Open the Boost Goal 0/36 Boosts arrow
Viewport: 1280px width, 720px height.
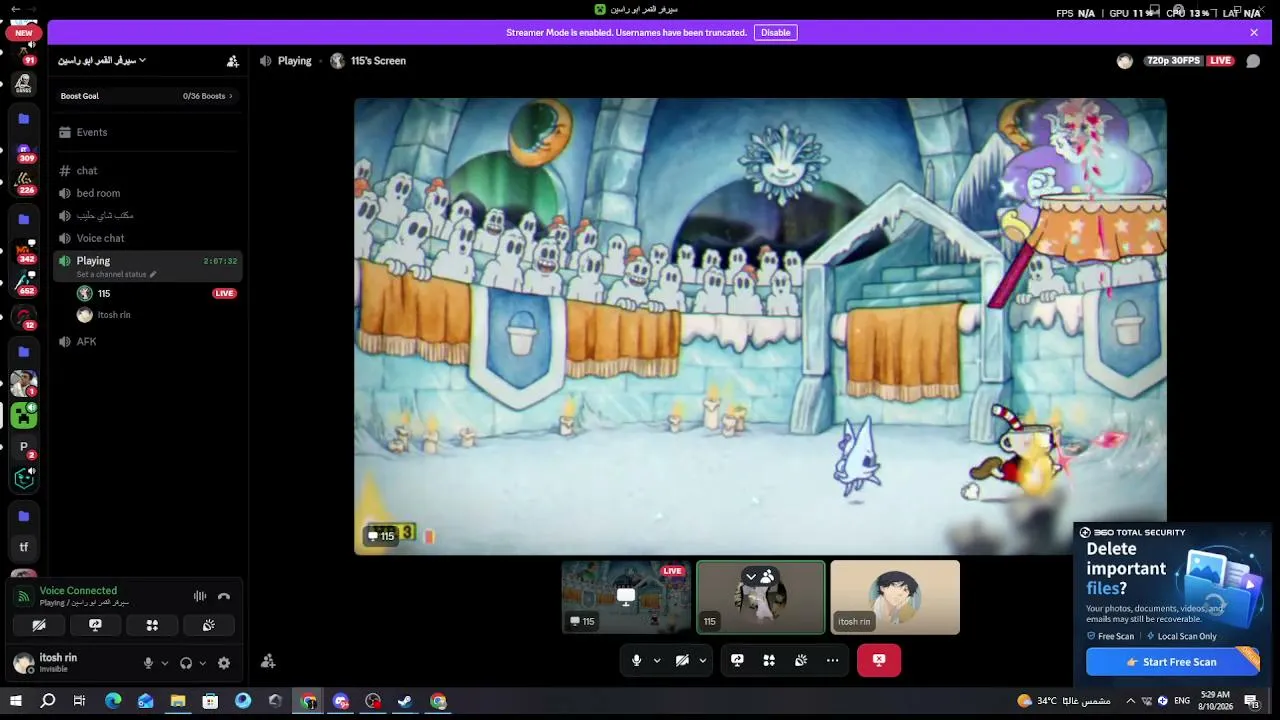pos(231,96)
